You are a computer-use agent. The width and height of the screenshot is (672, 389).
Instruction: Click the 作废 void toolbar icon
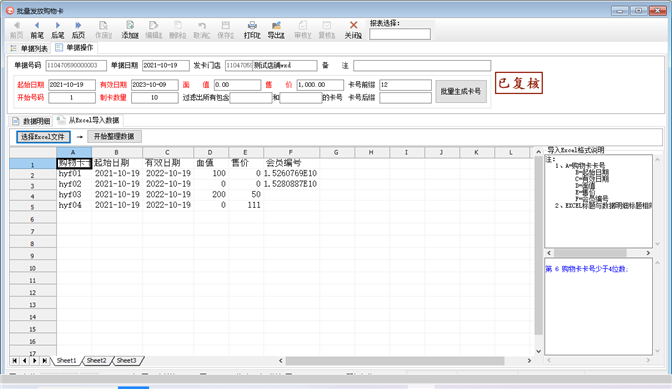click(103, 30)
